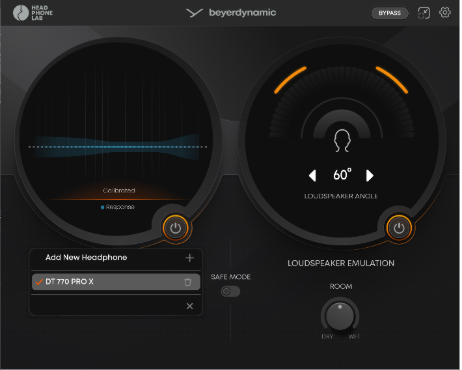This screenshot has height=370, width=462.
Task: Decrease loudspeaker angle with the left arrow
Action: [312, 176]
